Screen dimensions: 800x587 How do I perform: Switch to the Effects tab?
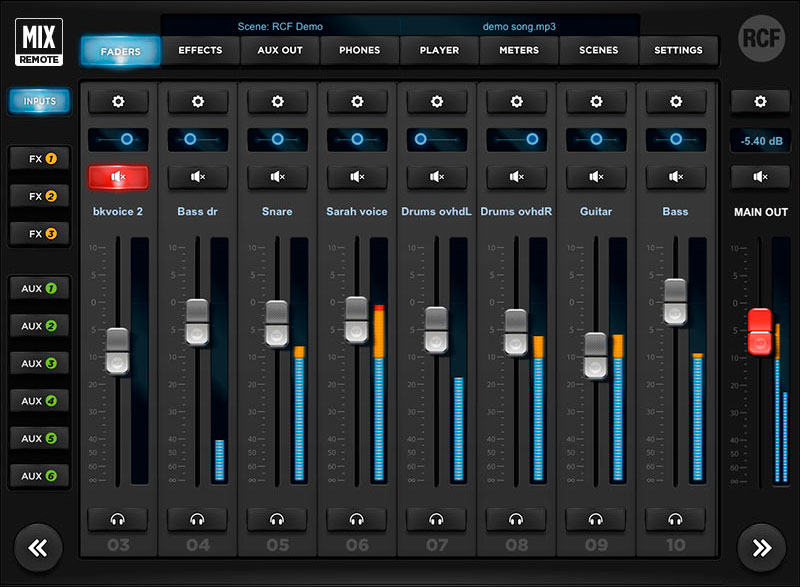pos(200,50)
